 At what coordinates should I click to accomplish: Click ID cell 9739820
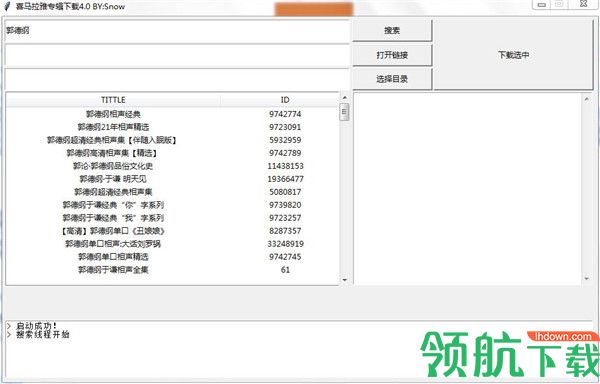click(x=285, y=205)
